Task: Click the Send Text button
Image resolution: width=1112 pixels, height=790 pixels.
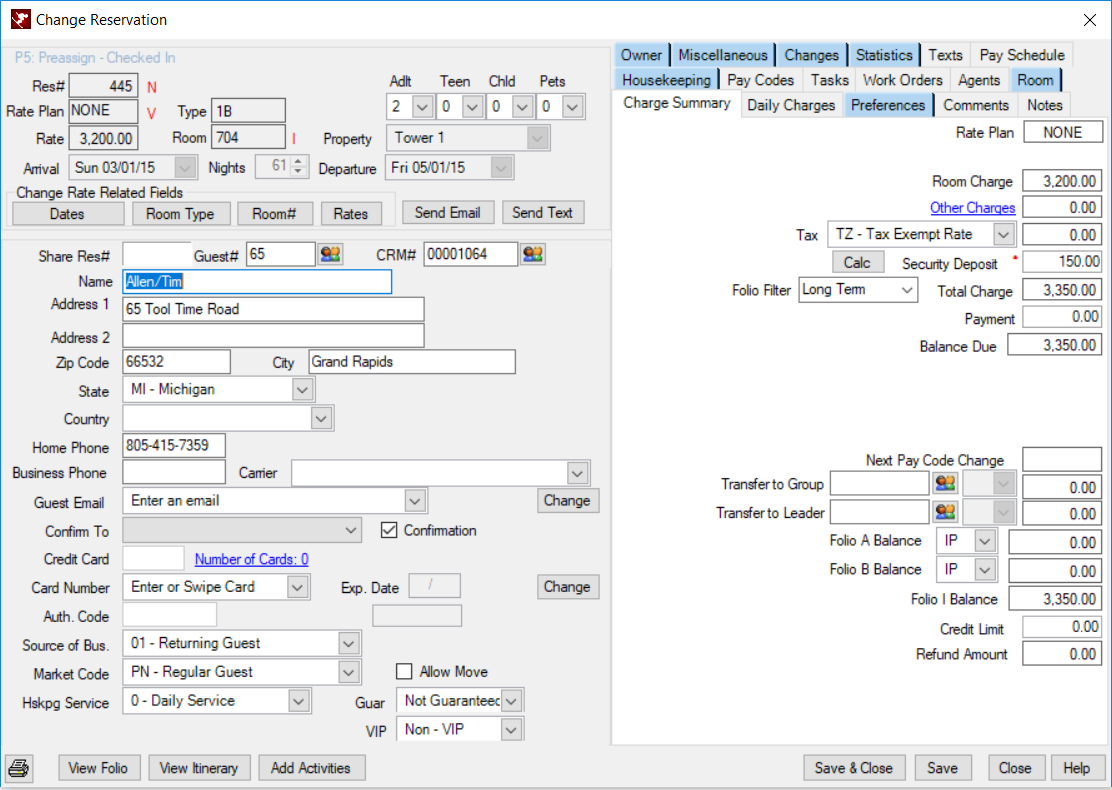Action: 543,212
